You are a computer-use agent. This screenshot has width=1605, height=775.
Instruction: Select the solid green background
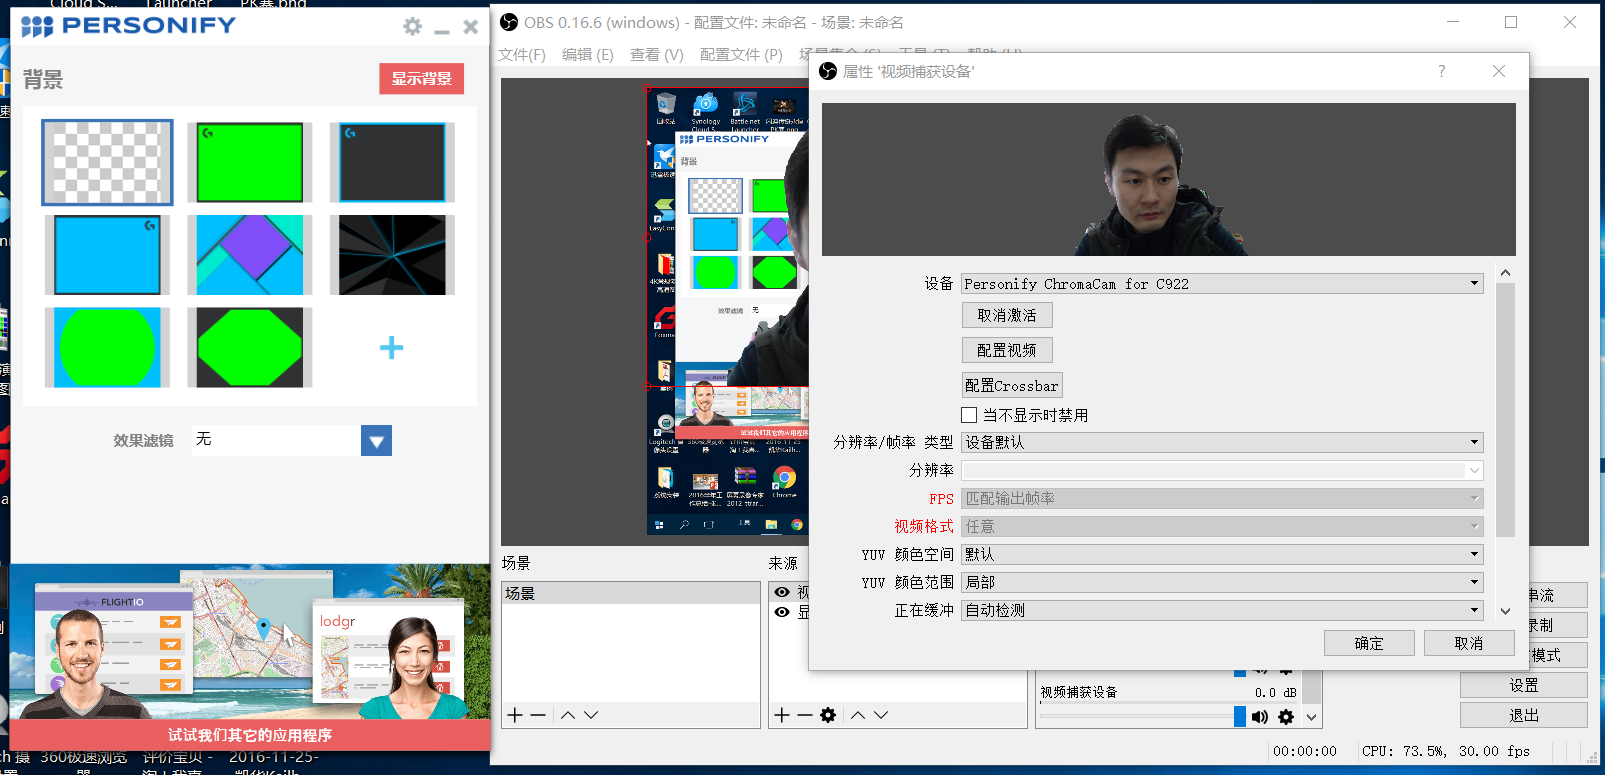pyautogui.click(x=250, y=163)
